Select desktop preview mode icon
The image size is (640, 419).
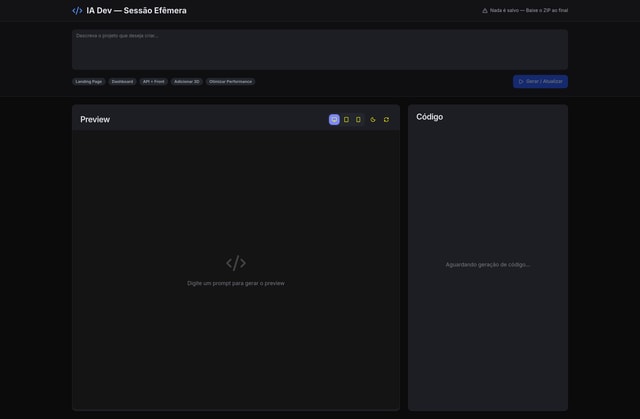(x=334, y=120)
